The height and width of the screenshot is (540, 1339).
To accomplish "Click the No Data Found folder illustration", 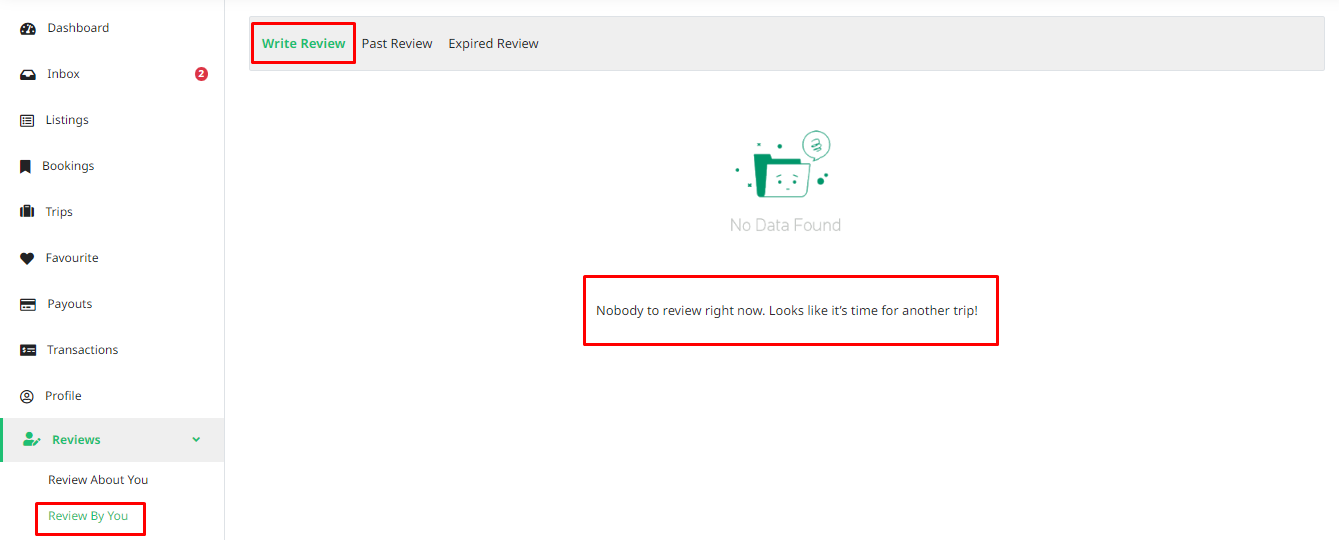I will coord(786,166).
